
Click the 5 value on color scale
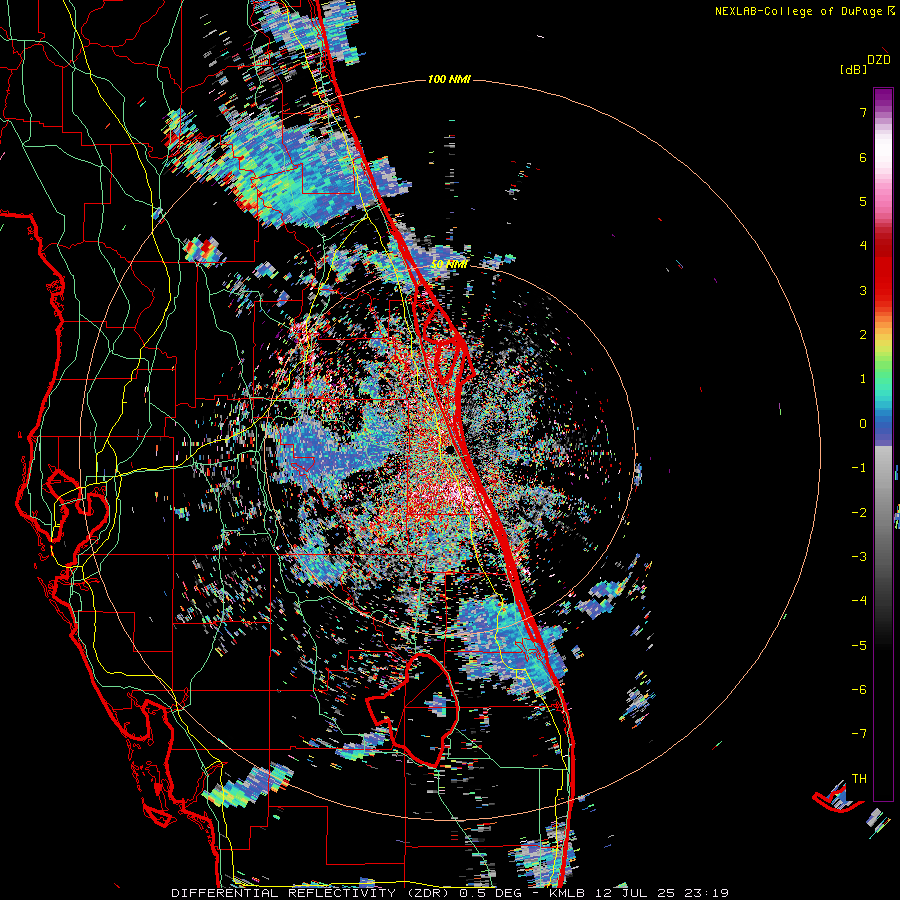click(863, 201)
